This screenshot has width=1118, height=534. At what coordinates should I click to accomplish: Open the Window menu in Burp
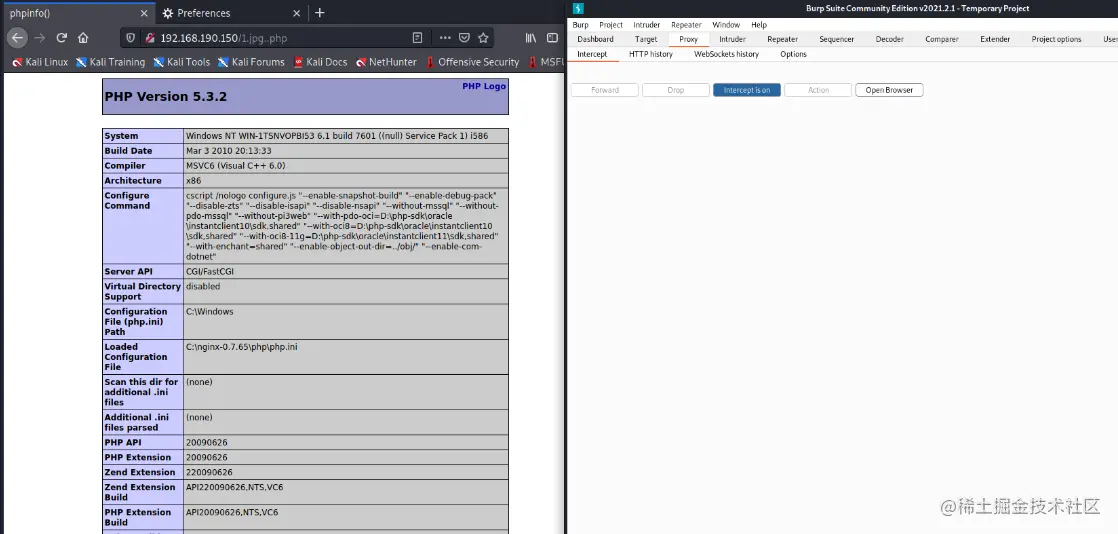[x=726, y=25]
